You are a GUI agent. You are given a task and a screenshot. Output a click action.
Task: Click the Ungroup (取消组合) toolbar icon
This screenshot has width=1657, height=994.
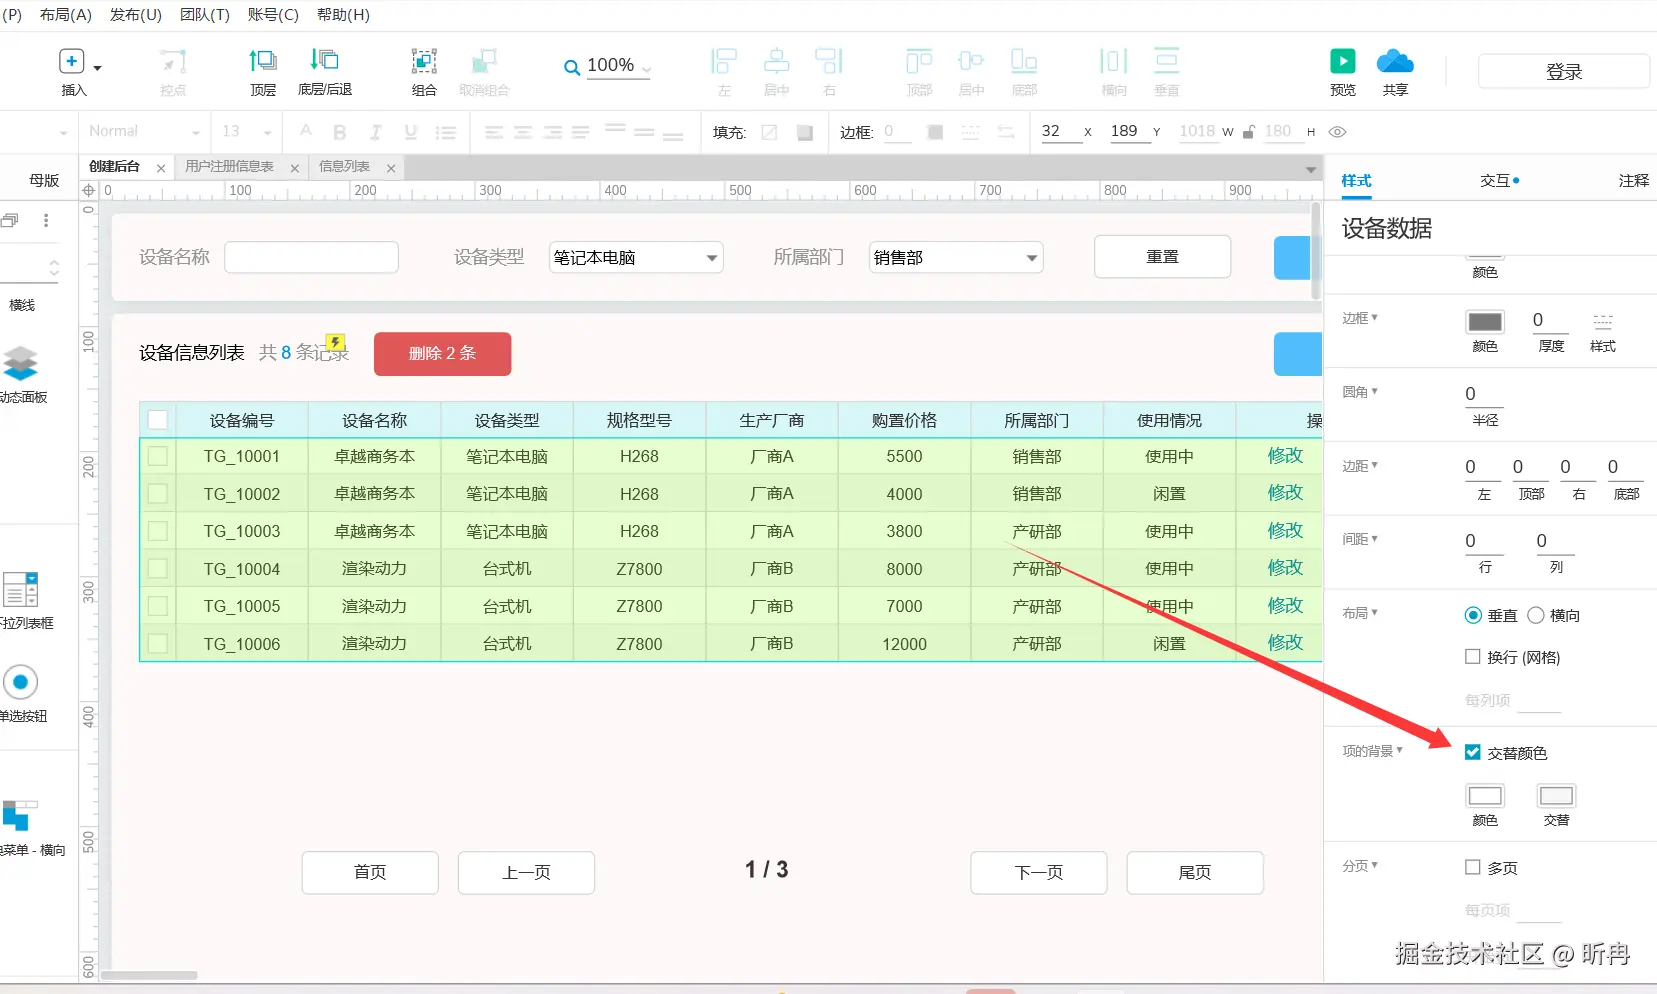pyautogui.click(x=485, y=61)
